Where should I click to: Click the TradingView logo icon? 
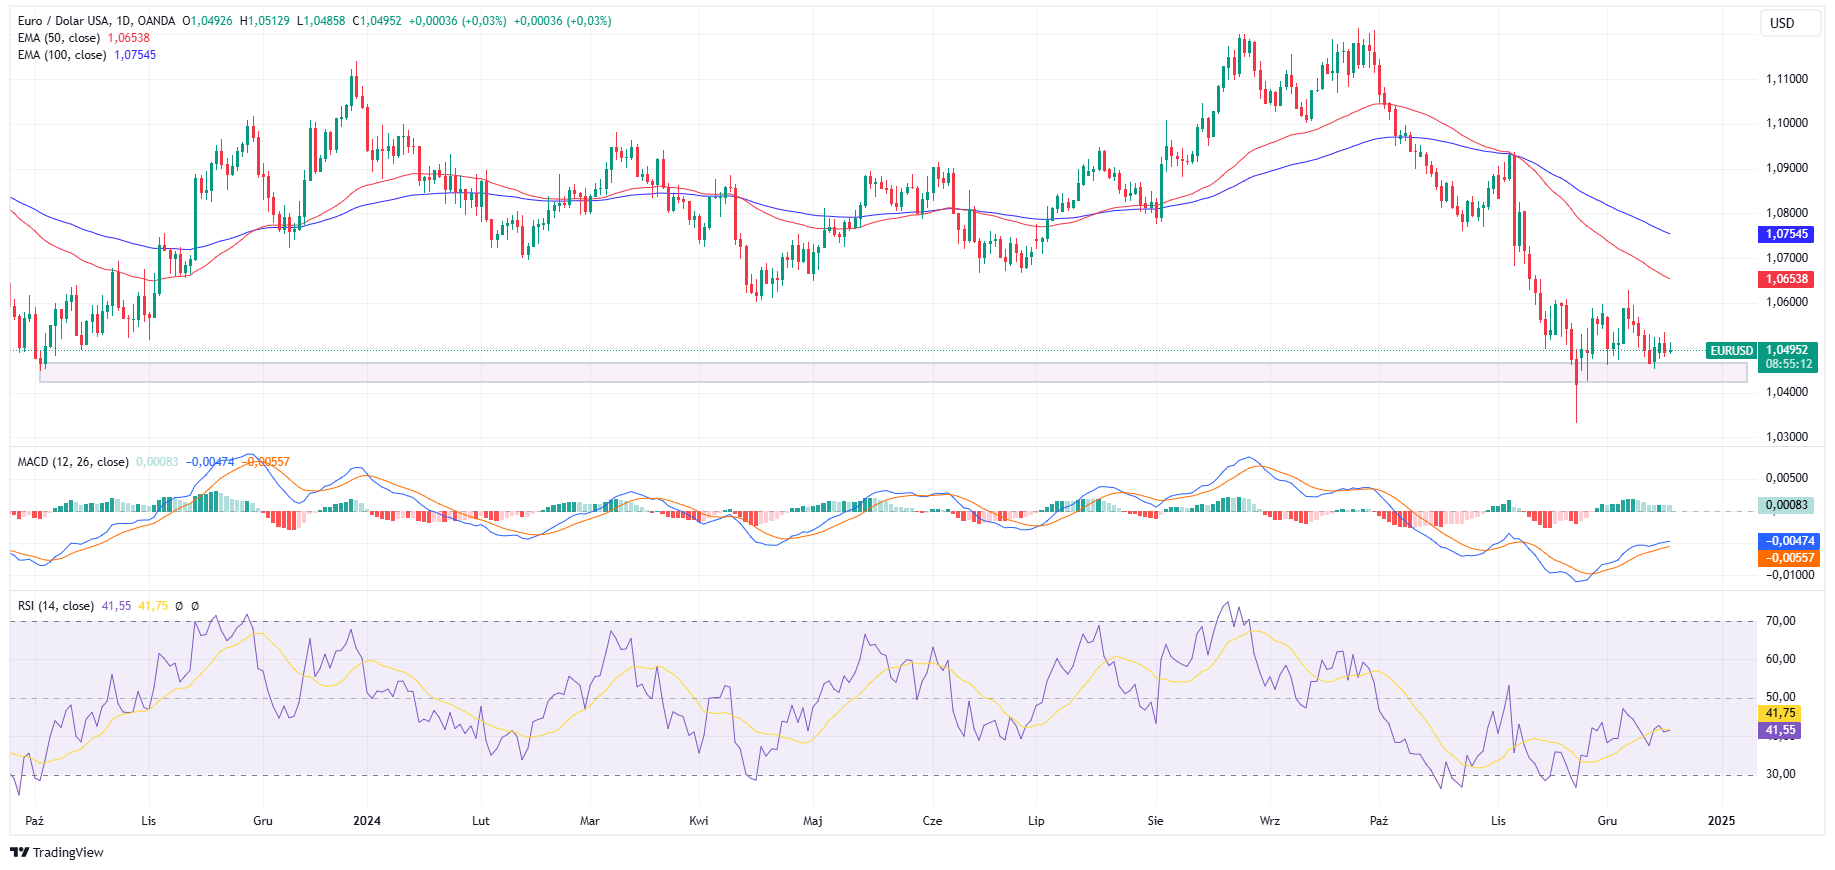(19, 852)
